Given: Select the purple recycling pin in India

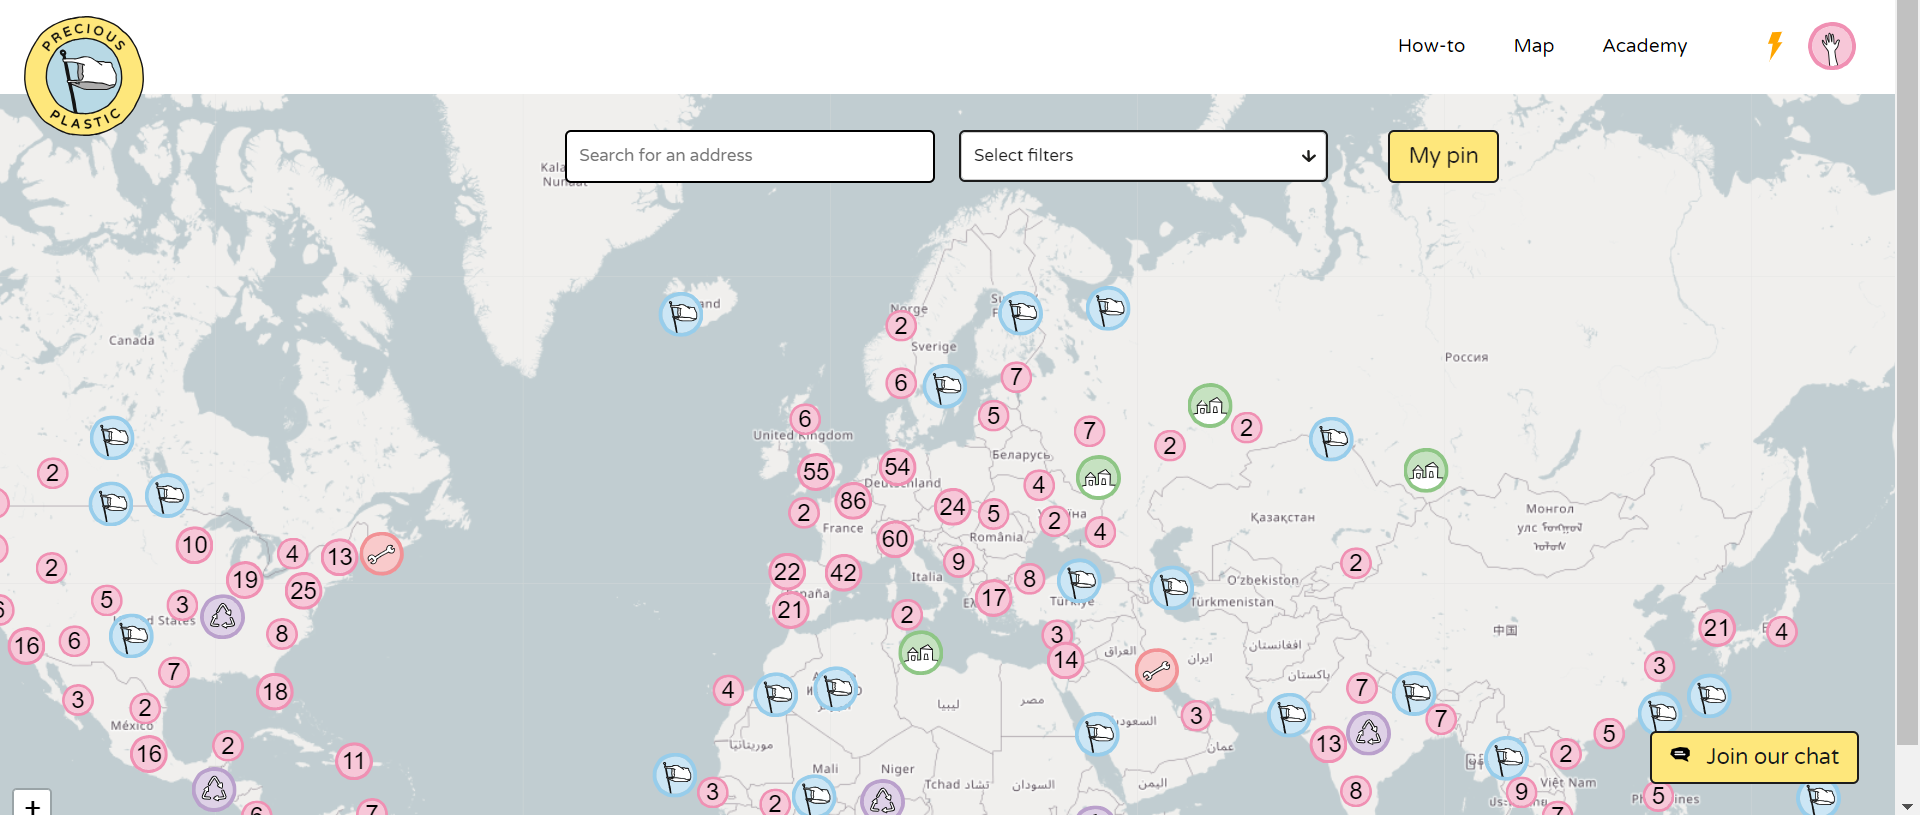Looking at the screenshot, I should (1368, 733).
